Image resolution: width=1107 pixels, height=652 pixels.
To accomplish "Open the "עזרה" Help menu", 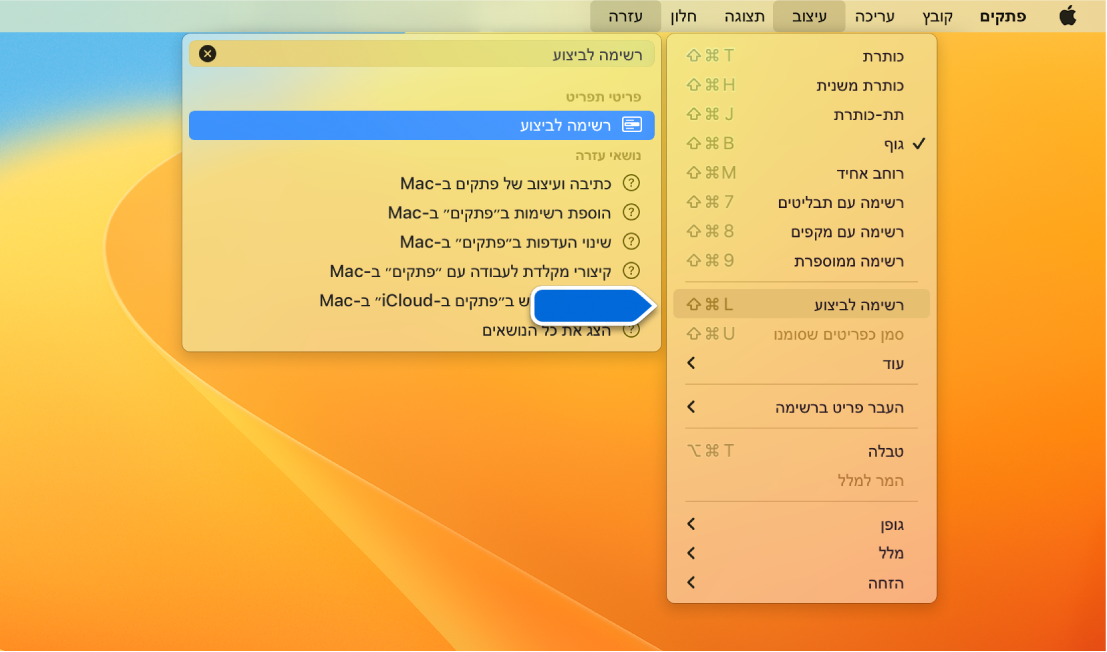I will (x=624, y=15).
